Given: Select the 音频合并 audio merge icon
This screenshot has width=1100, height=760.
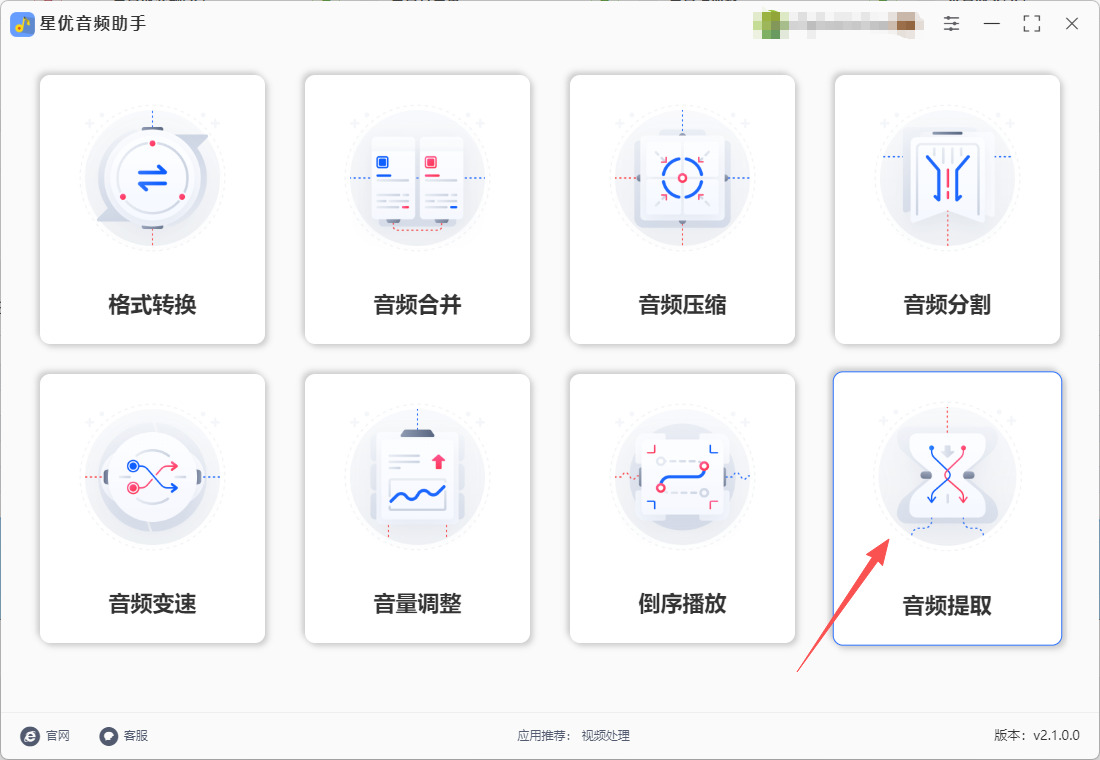Looking at the screenshot, I should (417, 178).
